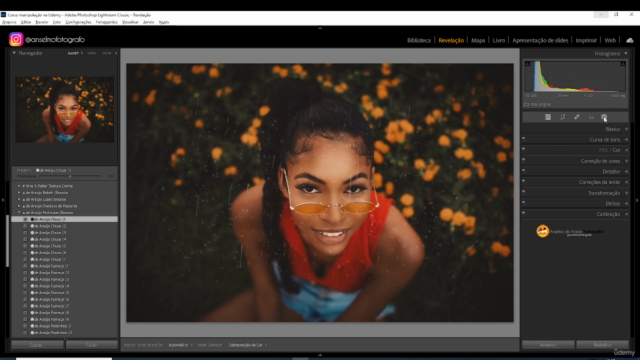640x360 pixels.
Task: Switch to the Web module
Action: pos(610,40)
